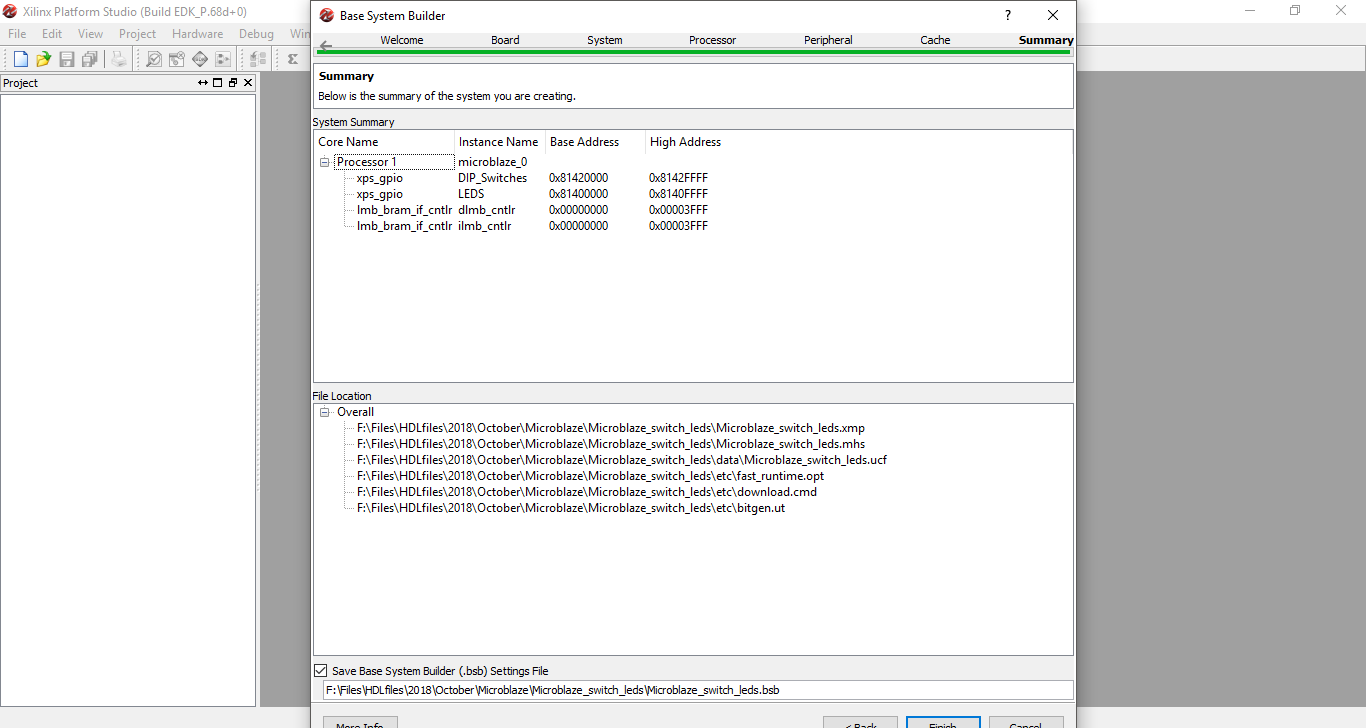The image size is (1366, 728).
Task: Maximize the Project panel
Action: 218,83
